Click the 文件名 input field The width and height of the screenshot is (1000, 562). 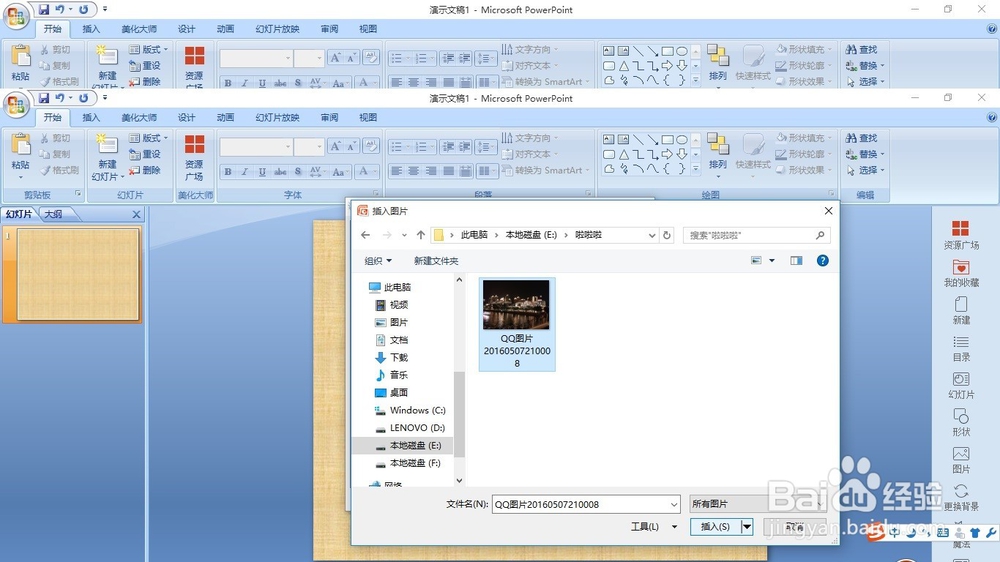tap(586, 505)
